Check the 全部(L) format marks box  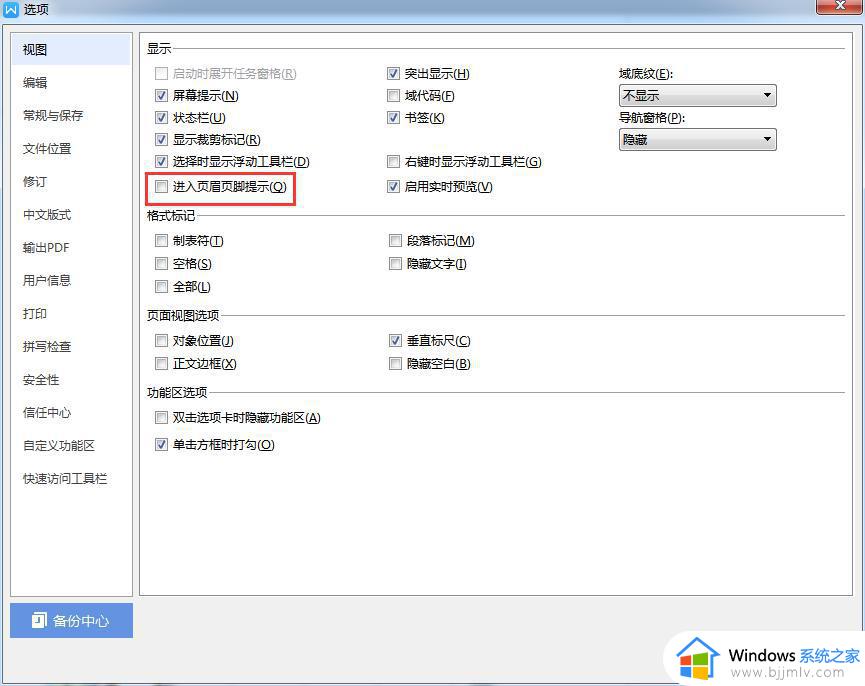coord(161,287)
